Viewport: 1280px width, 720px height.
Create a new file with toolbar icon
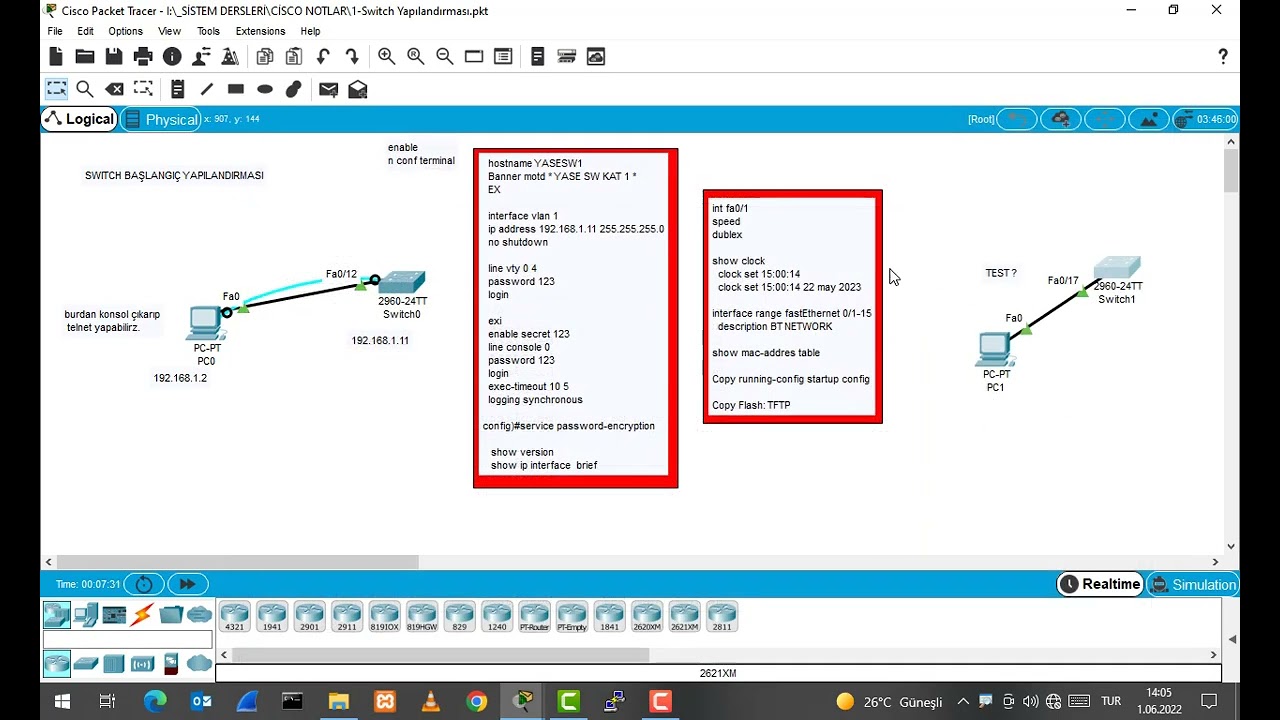[56, 57]
